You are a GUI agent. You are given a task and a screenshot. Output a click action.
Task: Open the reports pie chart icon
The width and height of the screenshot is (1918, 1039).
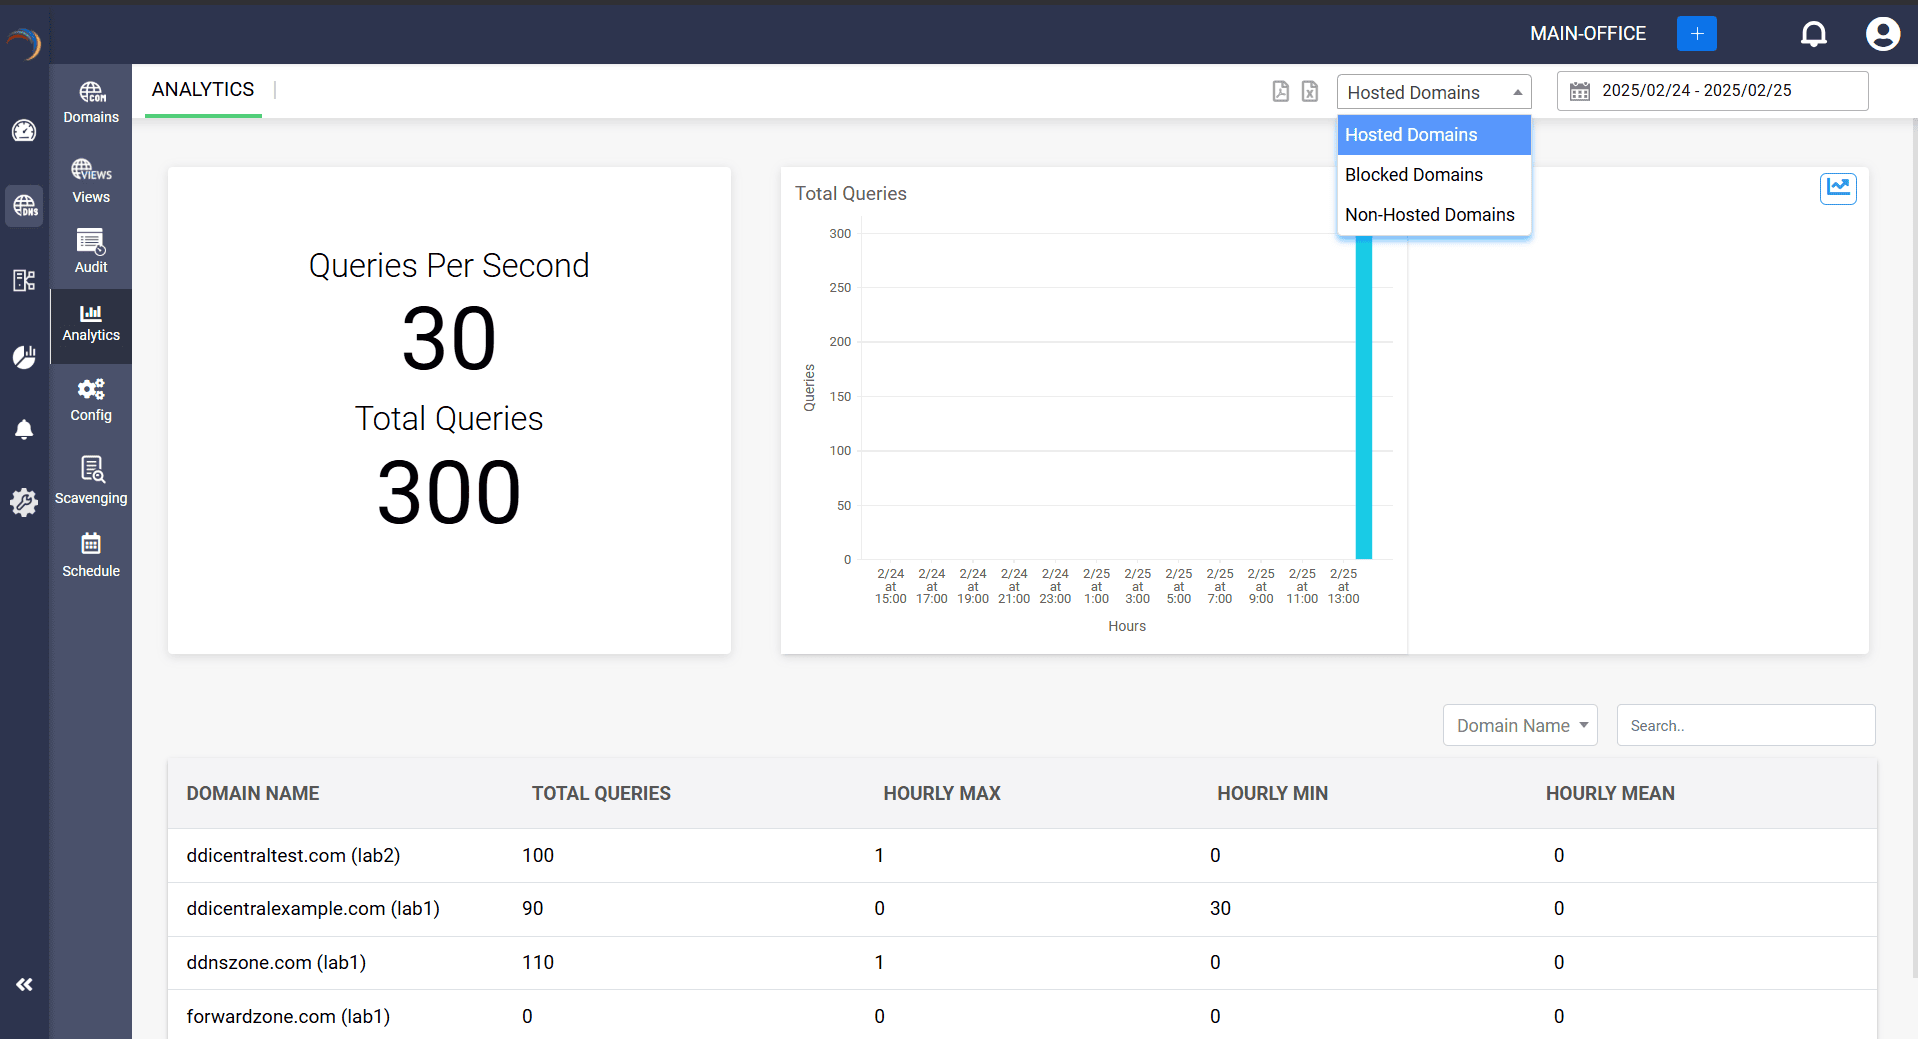[24, 357]
